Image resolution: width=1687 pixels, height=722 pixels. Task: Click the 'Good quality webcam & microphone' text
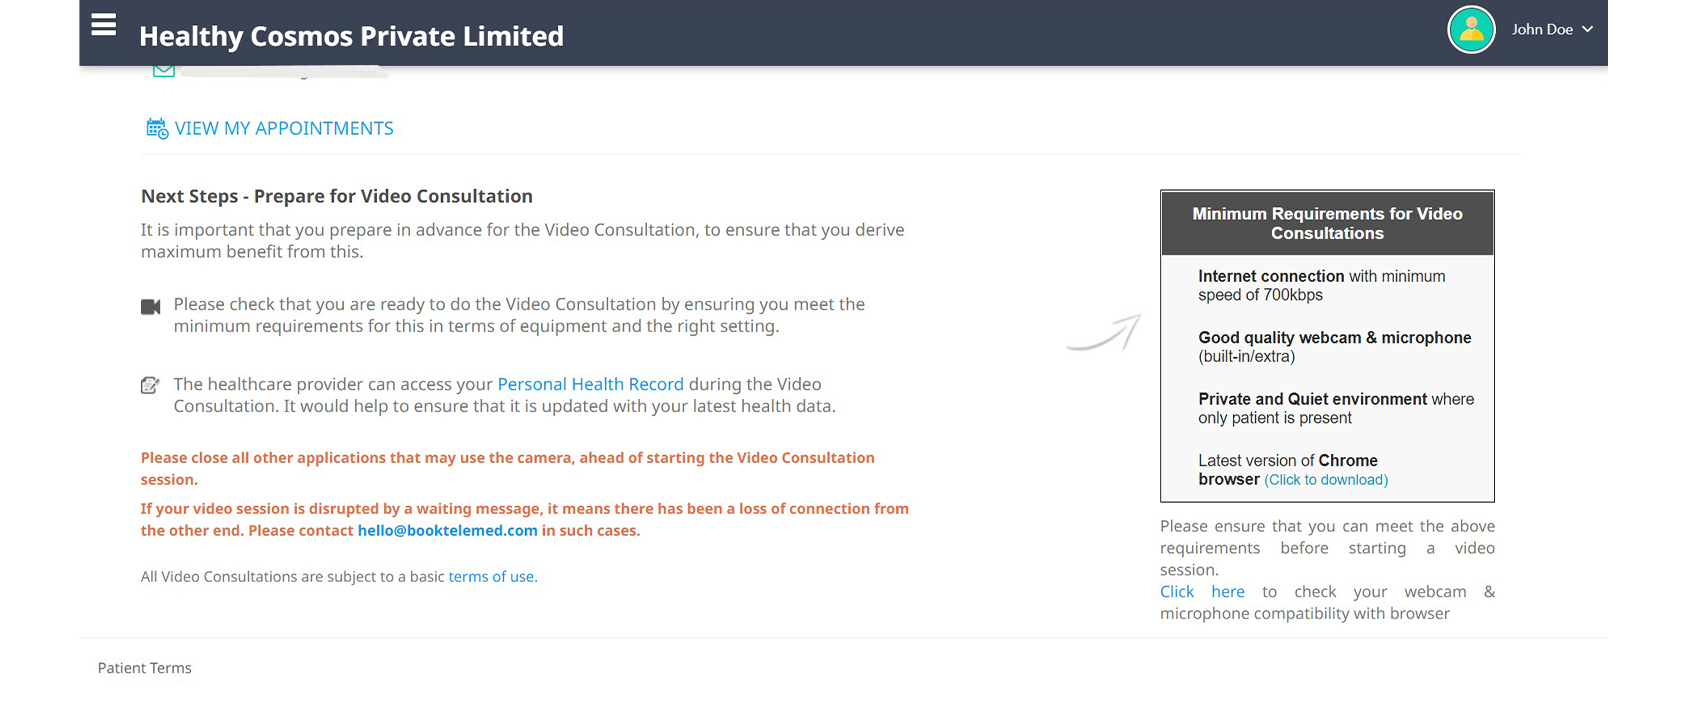click(x=1334, y=338)
